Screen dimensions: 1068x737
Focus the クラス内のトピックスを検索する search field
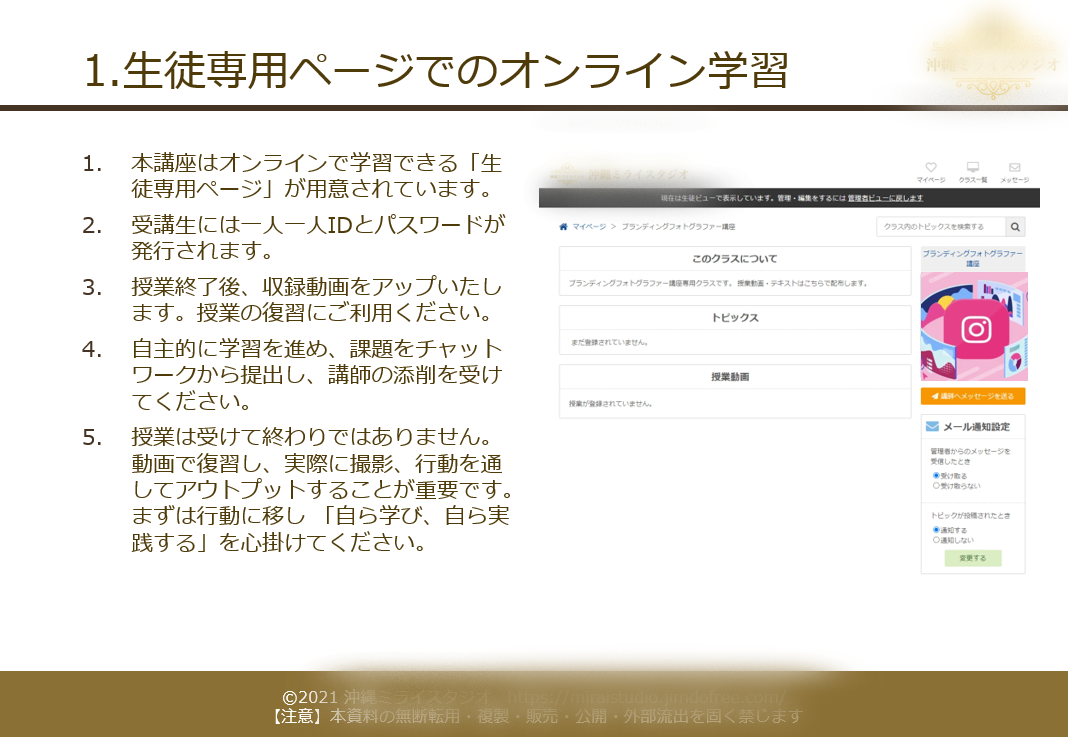click(940, 227)
